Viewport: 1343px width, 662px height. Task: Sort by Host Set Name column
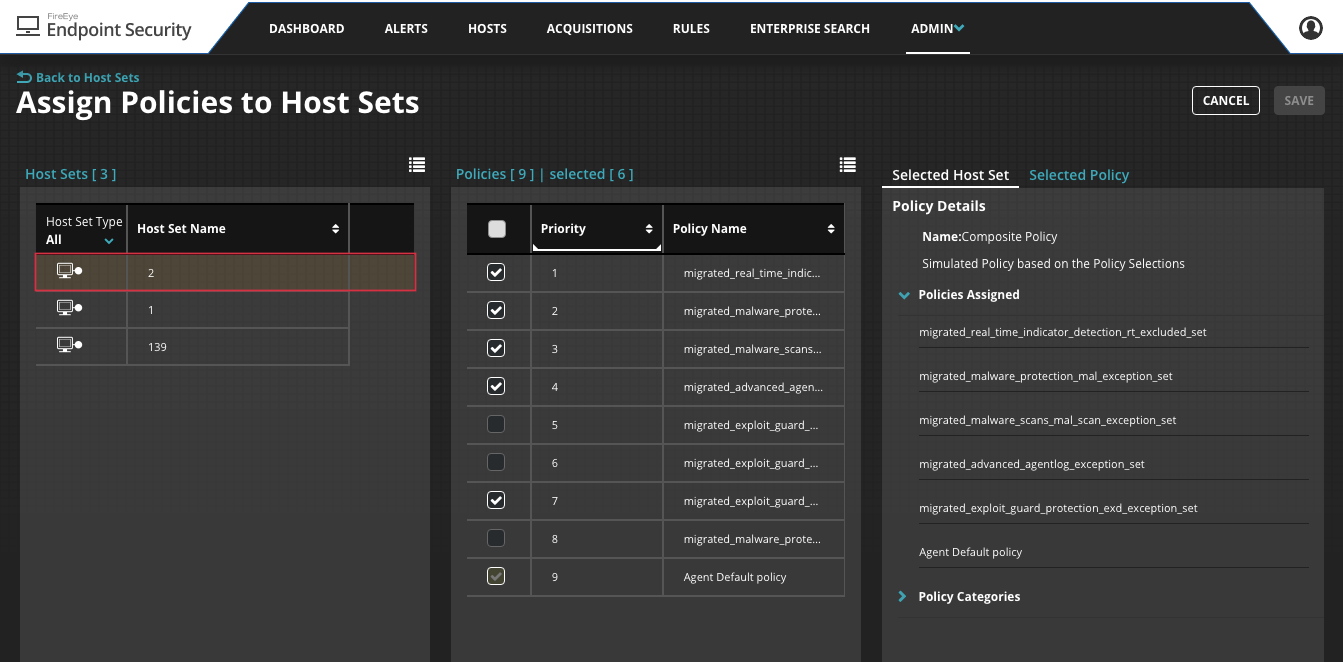click(336, 229)
